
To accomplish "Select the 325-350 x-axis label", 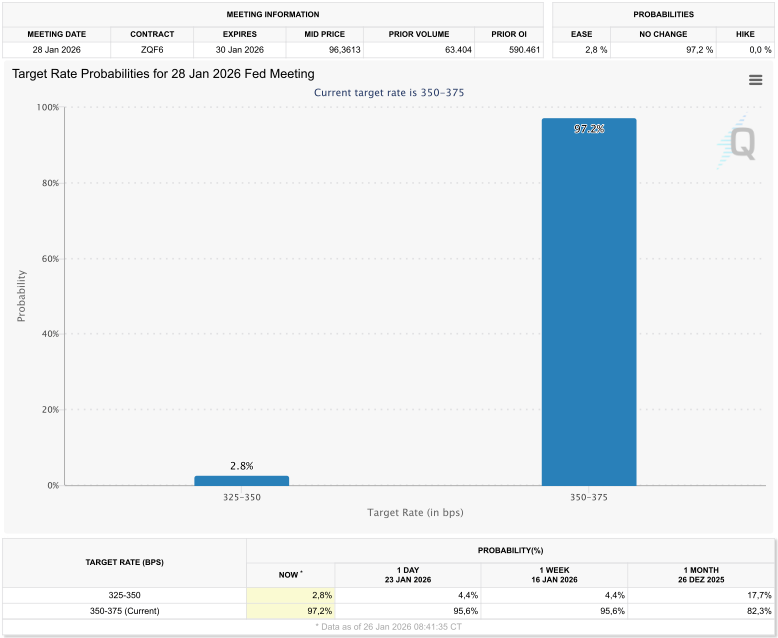I will (x=241, y=497).
